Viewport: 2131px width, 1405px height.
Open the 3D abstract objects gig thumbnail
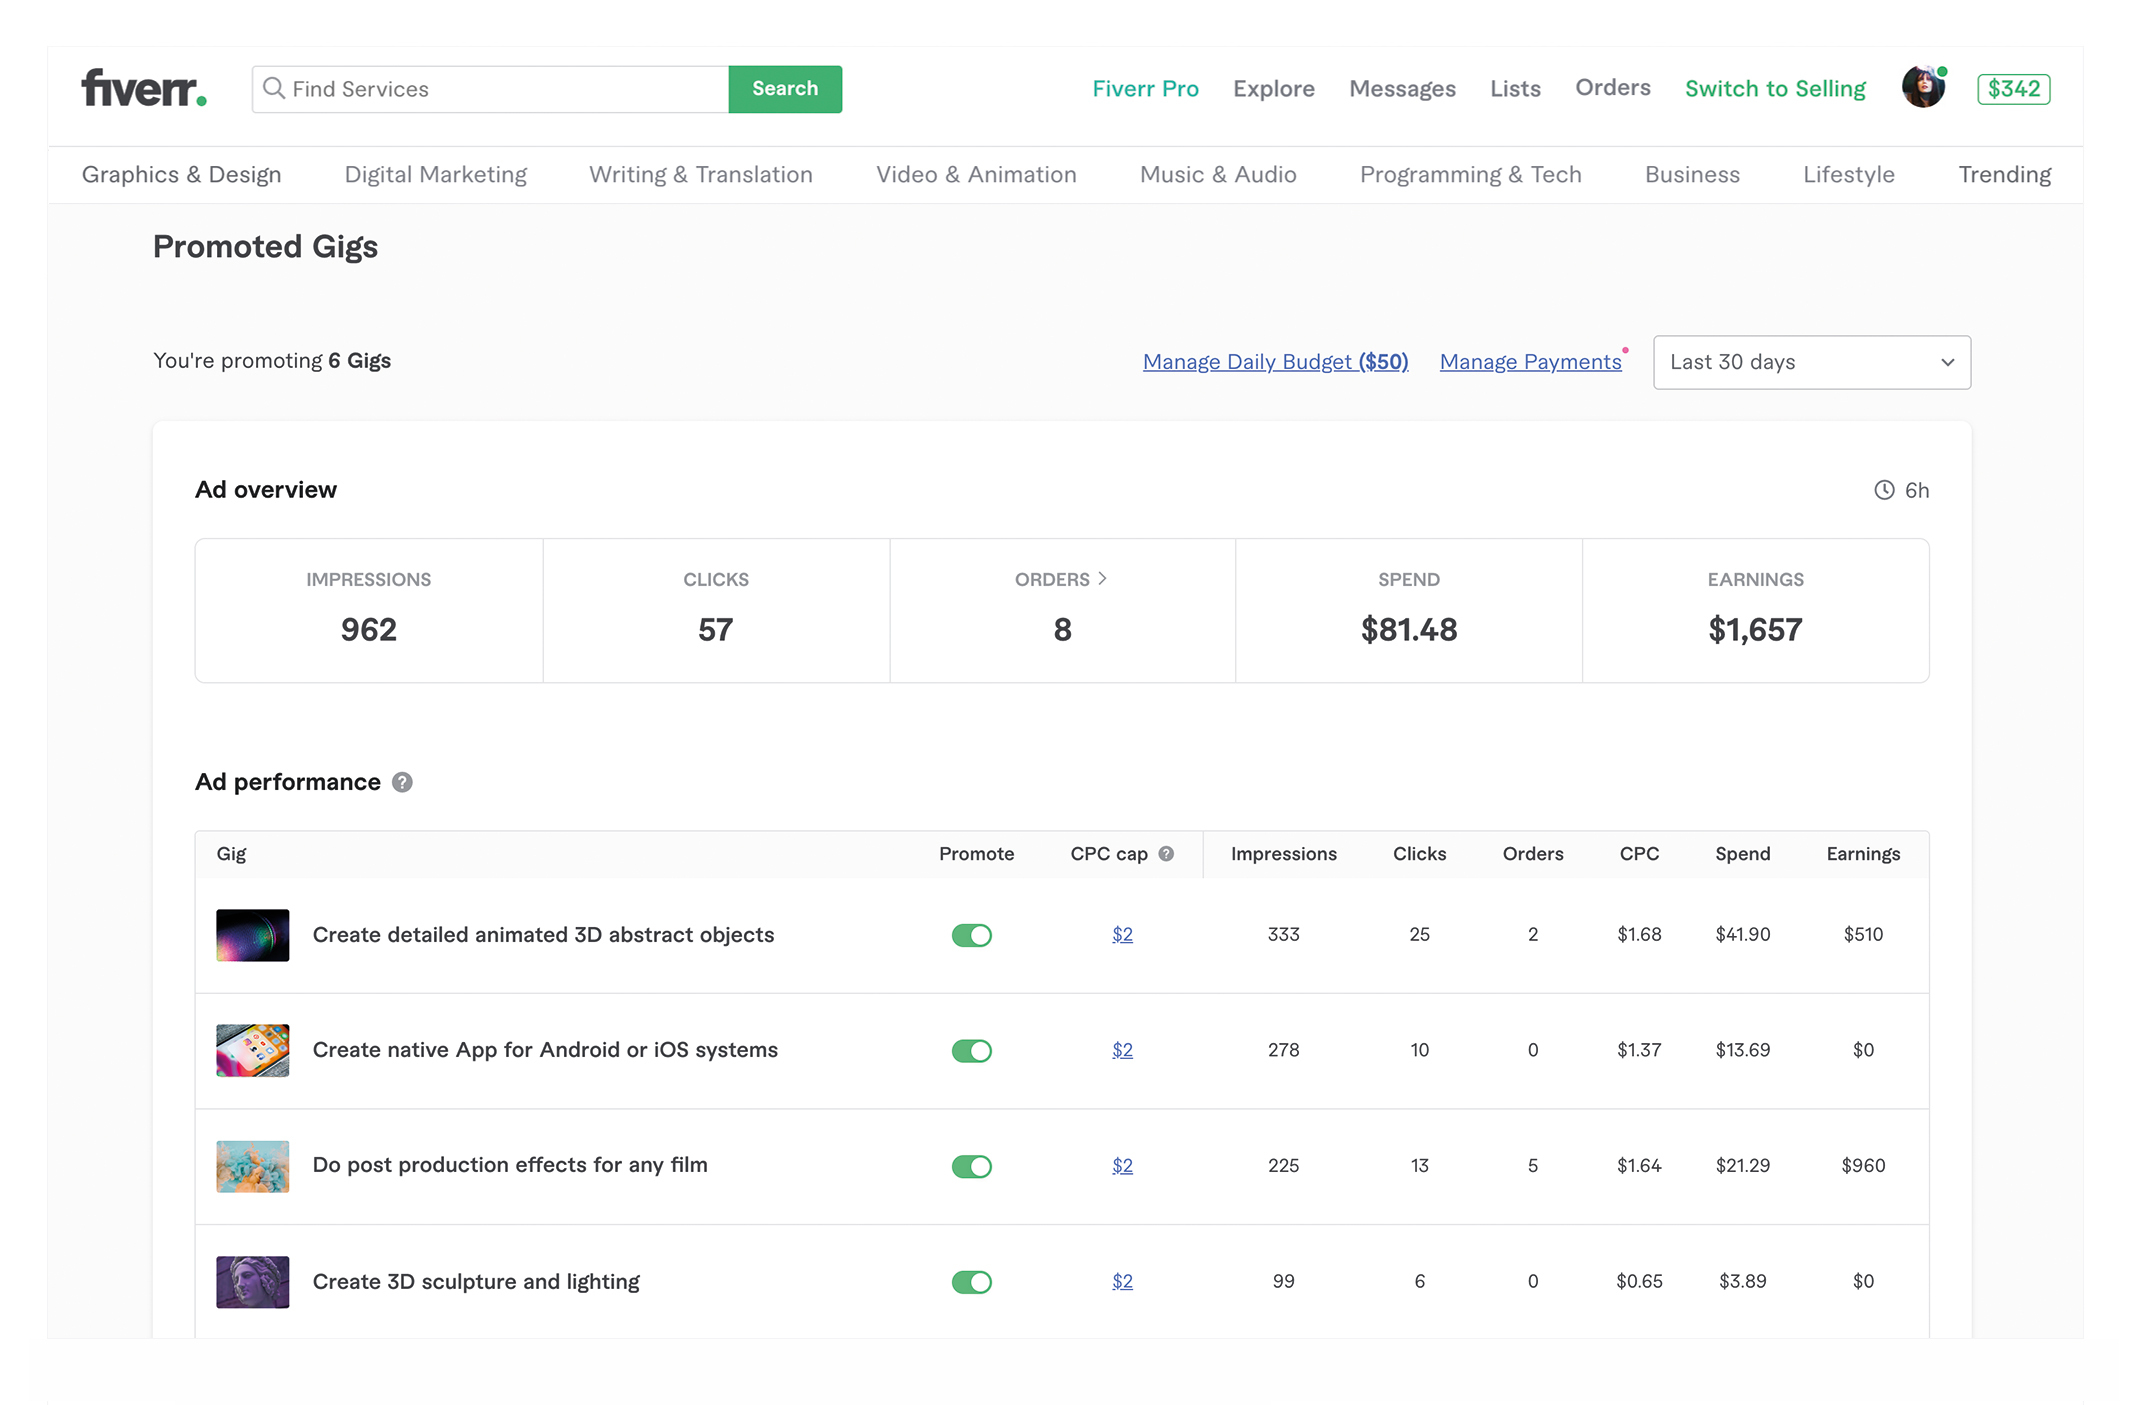point(252,935)
